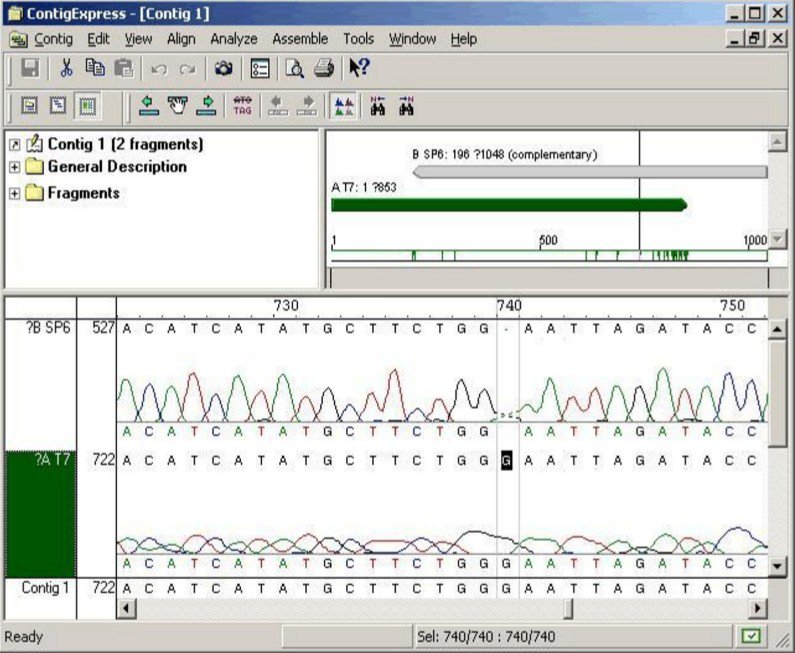Select General Description tree item
The height and width of the screenshot is (653, 795).
[117, 167]
